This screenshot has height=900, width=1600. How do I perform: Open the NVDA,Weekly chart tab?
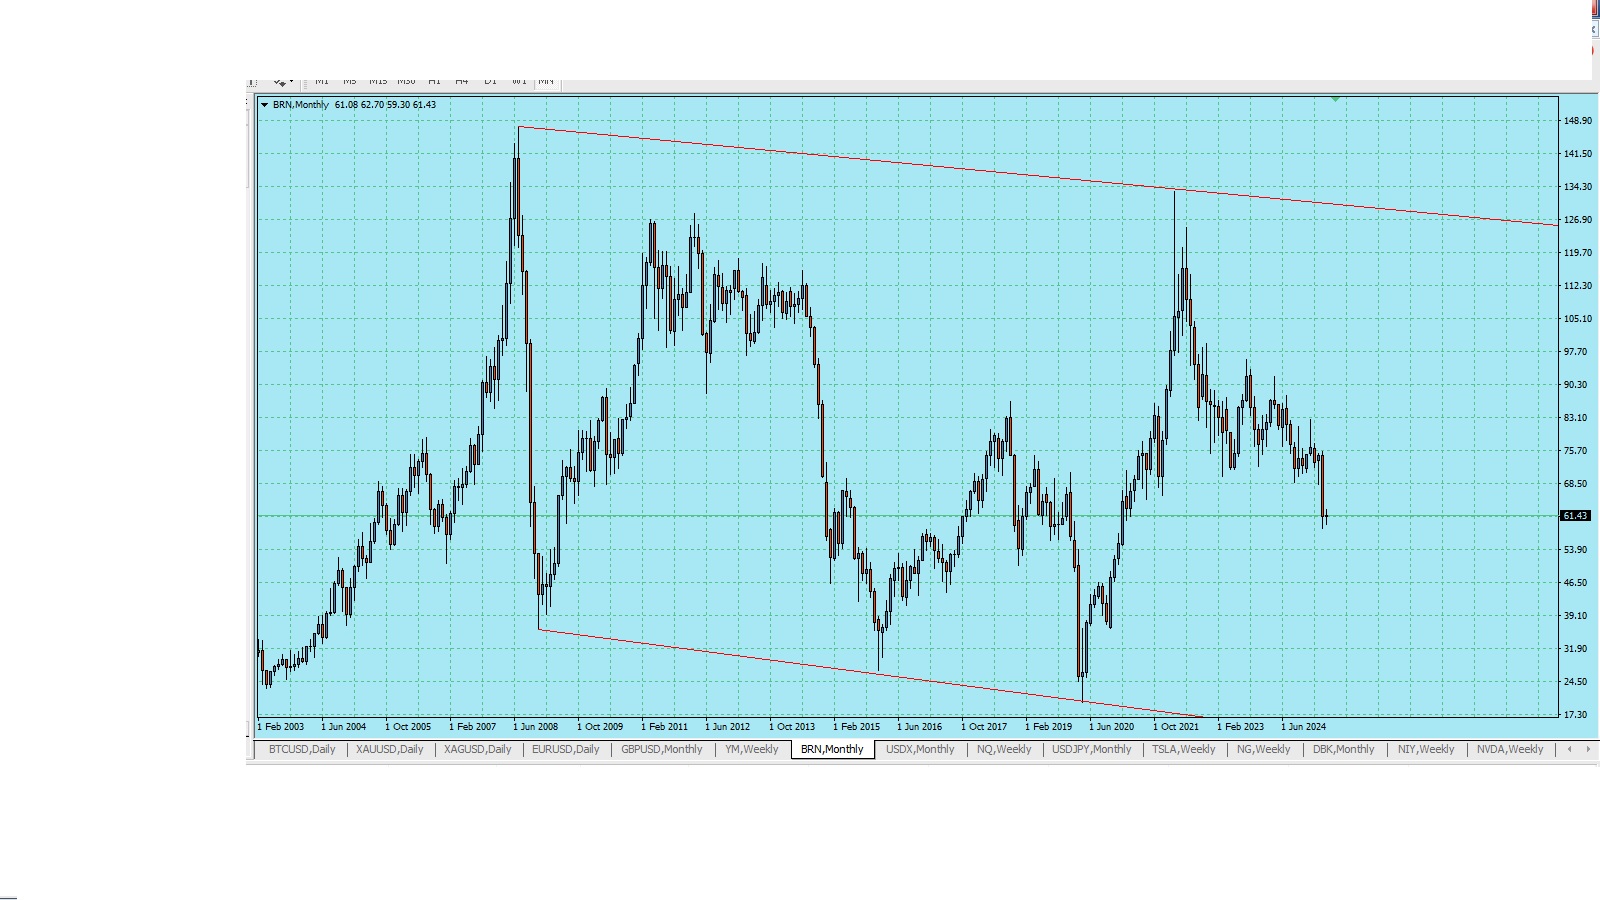[1510, 749]
